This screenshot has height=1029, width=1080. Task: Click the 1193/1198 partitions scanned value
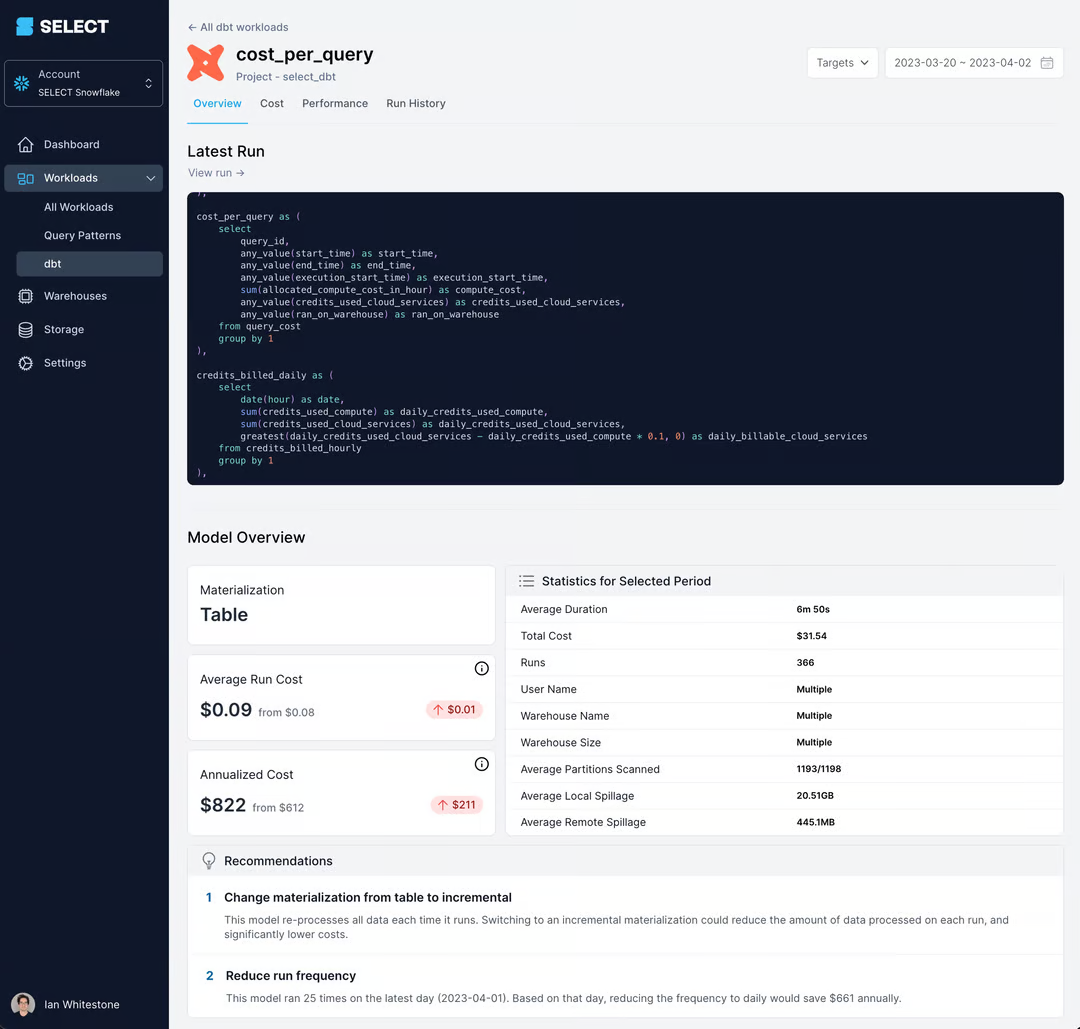(818, 769)
